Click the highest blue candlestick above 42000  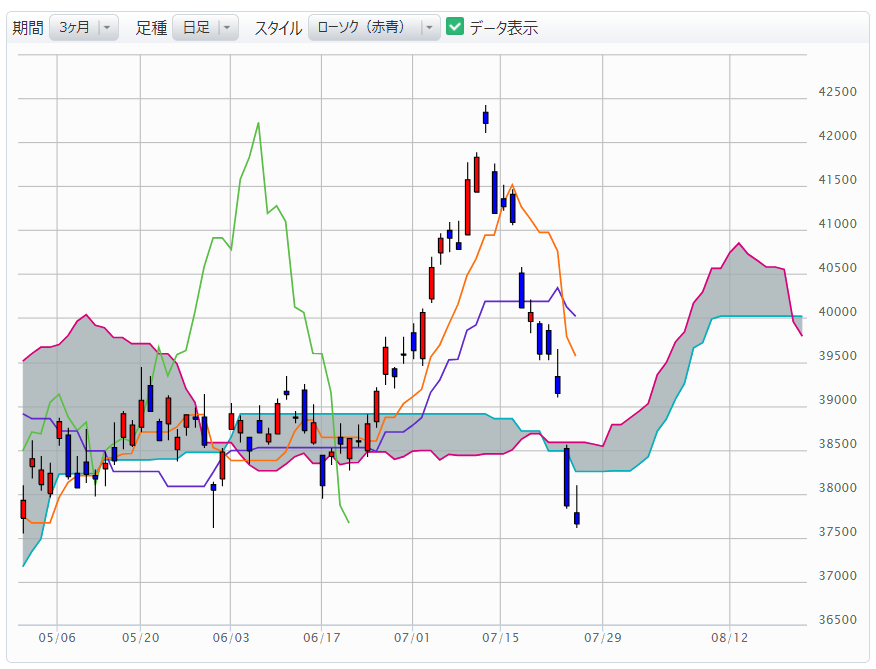coord(485,118)
